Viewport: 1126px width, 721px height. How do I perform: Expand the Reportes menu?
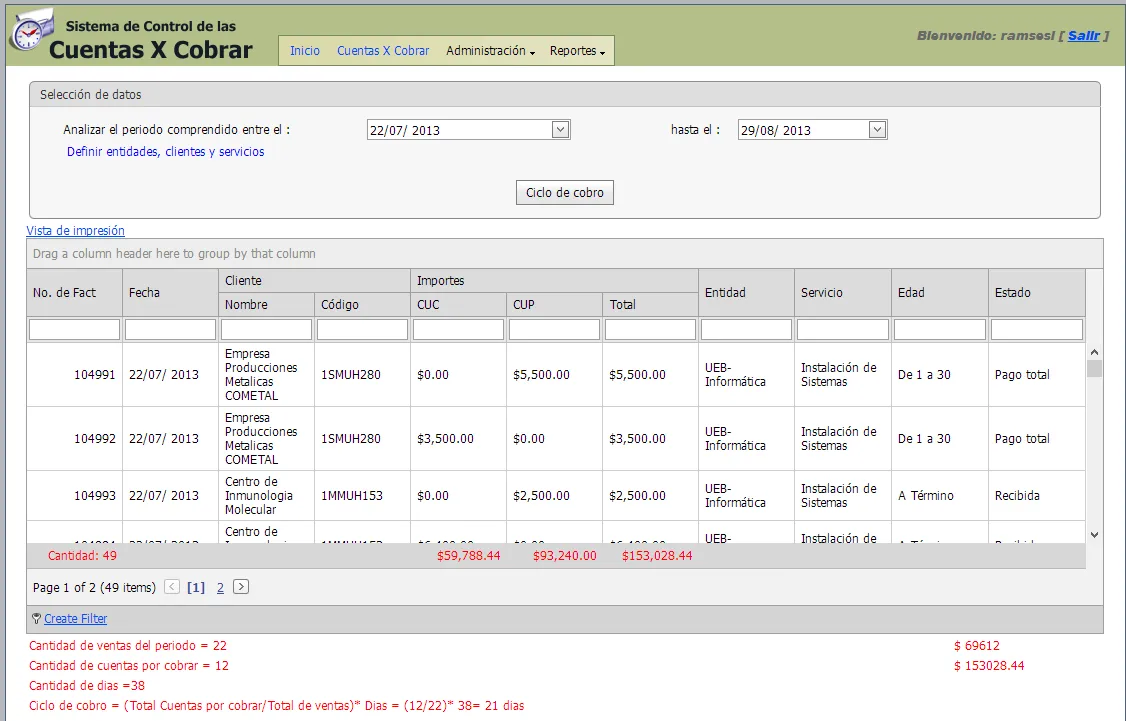click(577, 51)
